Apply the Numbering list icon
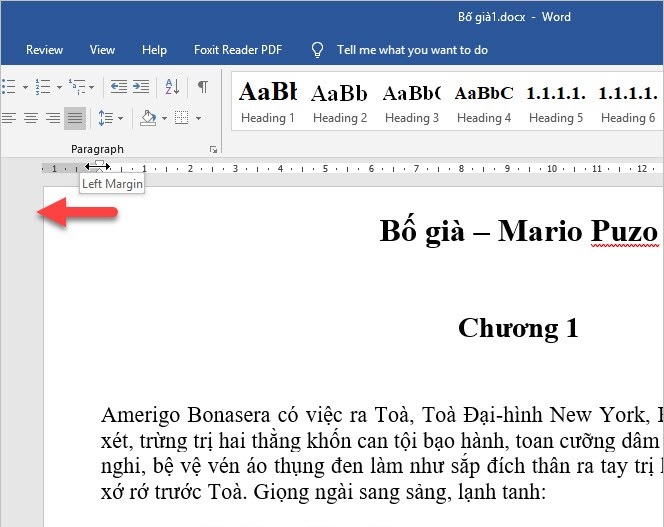664x527 pixels. click(42, 87)
